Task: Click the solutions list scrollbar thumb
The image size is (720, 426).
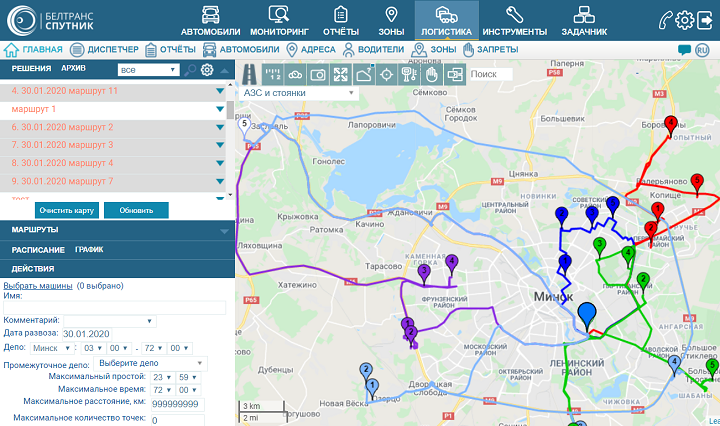Action: coord(231,110)
